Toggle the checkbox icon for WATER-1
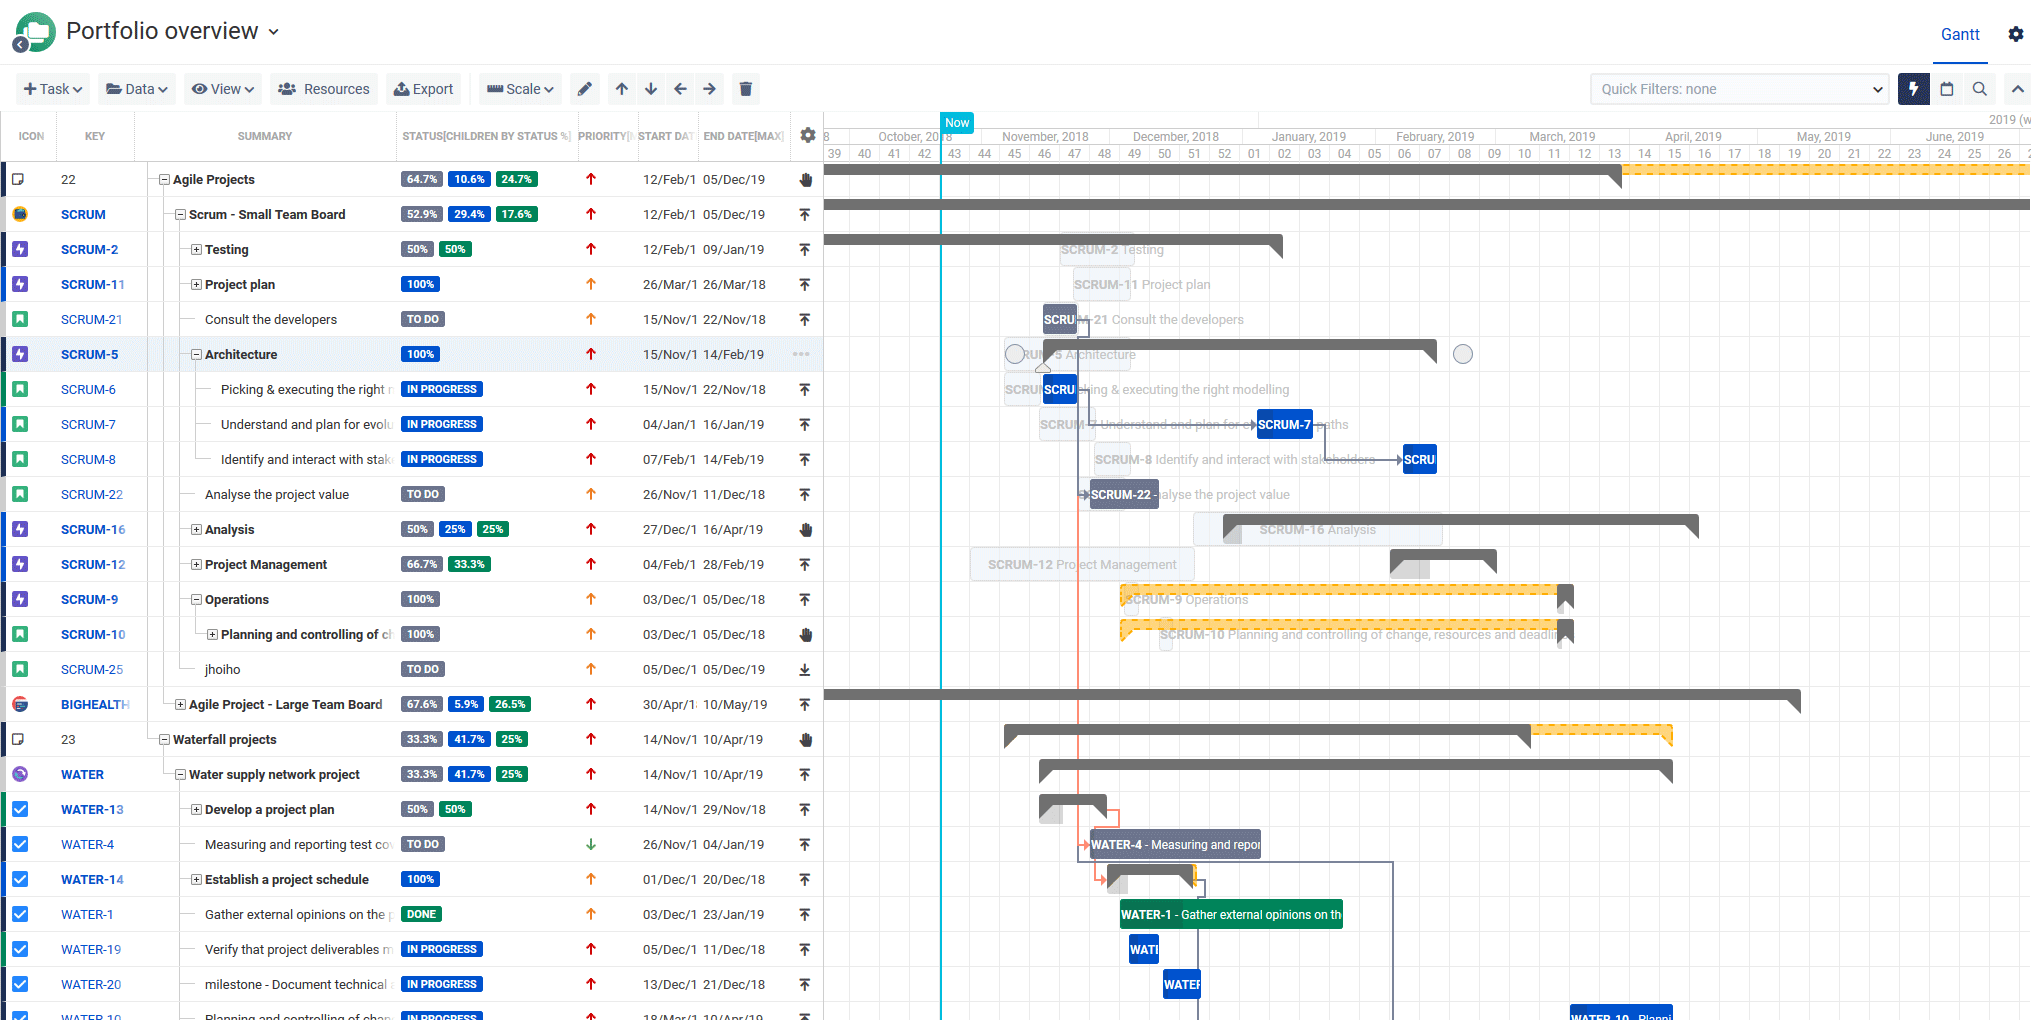Viewport: 2031px width, 1020px height. tap(20, 914)
